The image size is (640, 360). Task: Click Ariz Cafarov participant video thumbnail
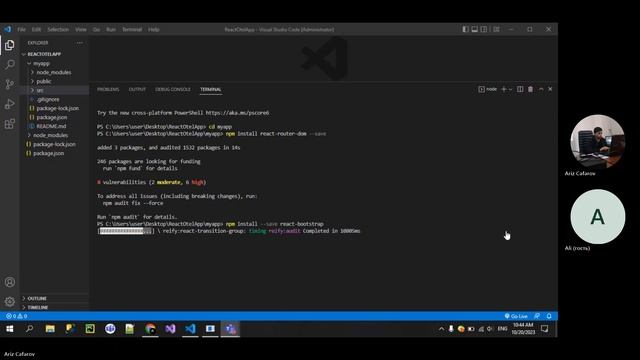click(x=598, y=141)
